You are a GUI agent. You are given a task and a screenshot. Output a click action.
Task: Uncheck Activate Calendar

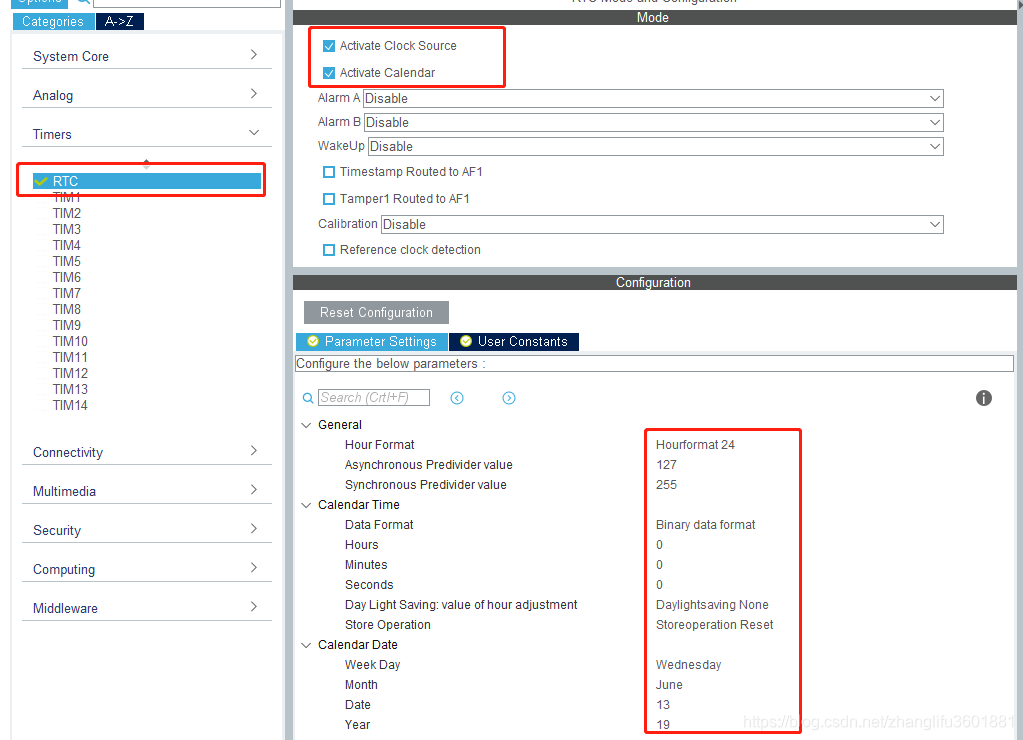(x=329, y=73)
